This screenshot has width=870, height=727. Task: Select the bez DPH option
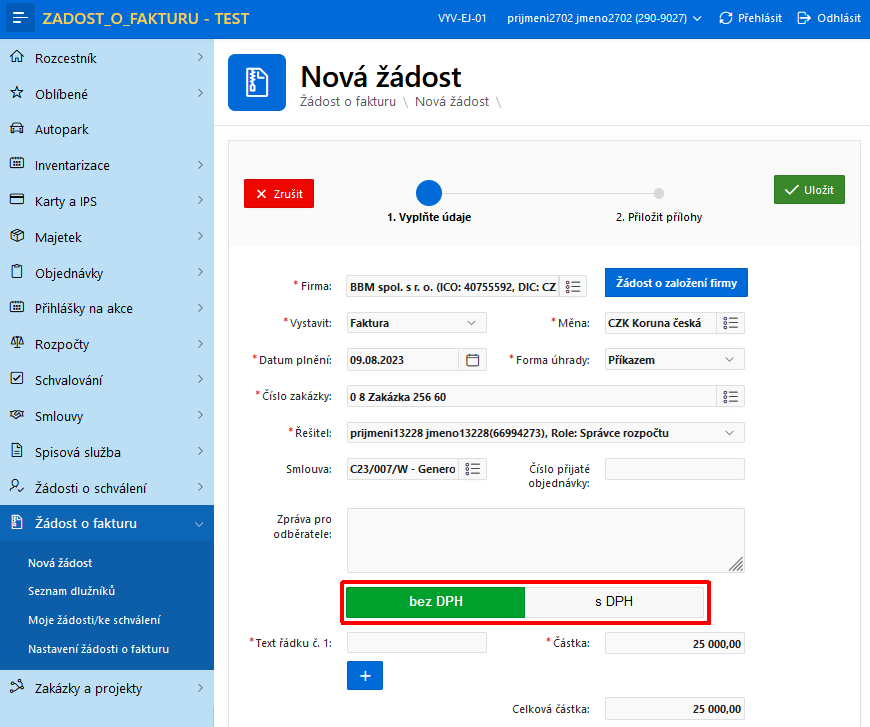point(436,602)
